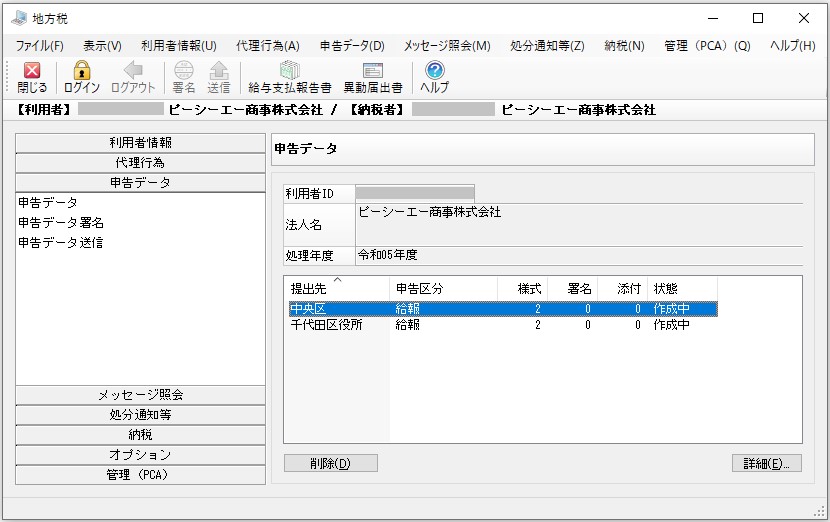Click the 閉じる red X toolbar icon
830x522 pixels.
(x=32, y=70)
